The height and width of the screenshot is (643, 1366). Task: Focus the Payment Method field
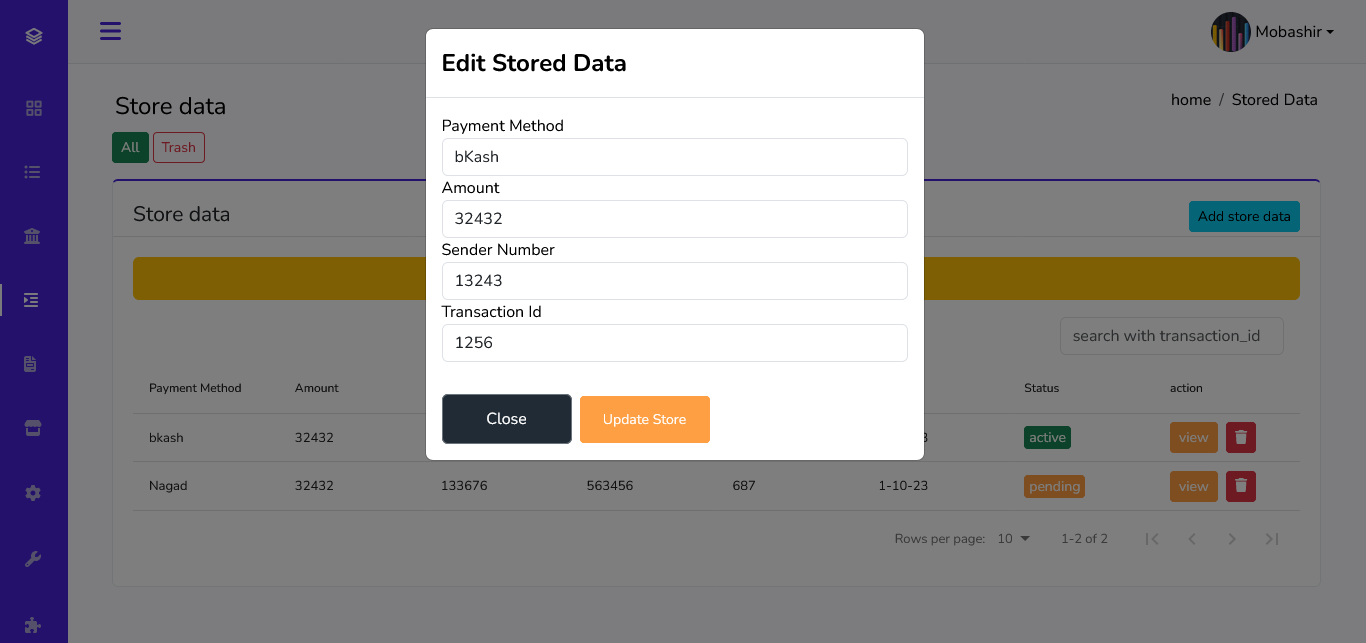click(x=674, y=157)
